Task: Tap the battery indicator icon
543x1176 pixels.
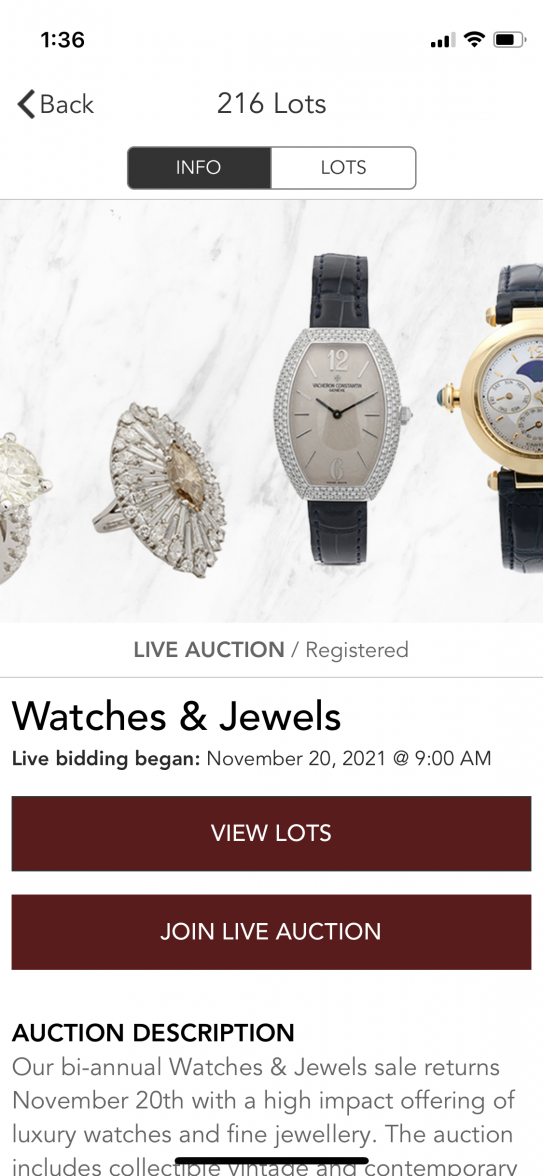Action: tap(509, 40)
